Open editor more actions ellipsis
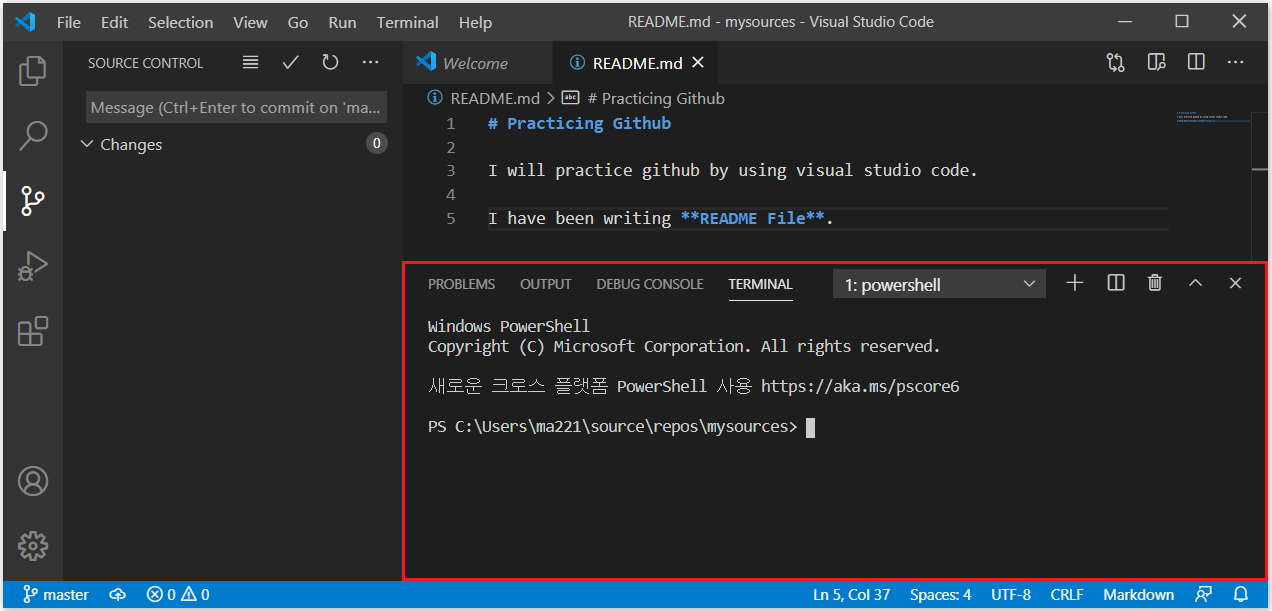The width and height of the screenshot is (1272, 611). 1236,63
